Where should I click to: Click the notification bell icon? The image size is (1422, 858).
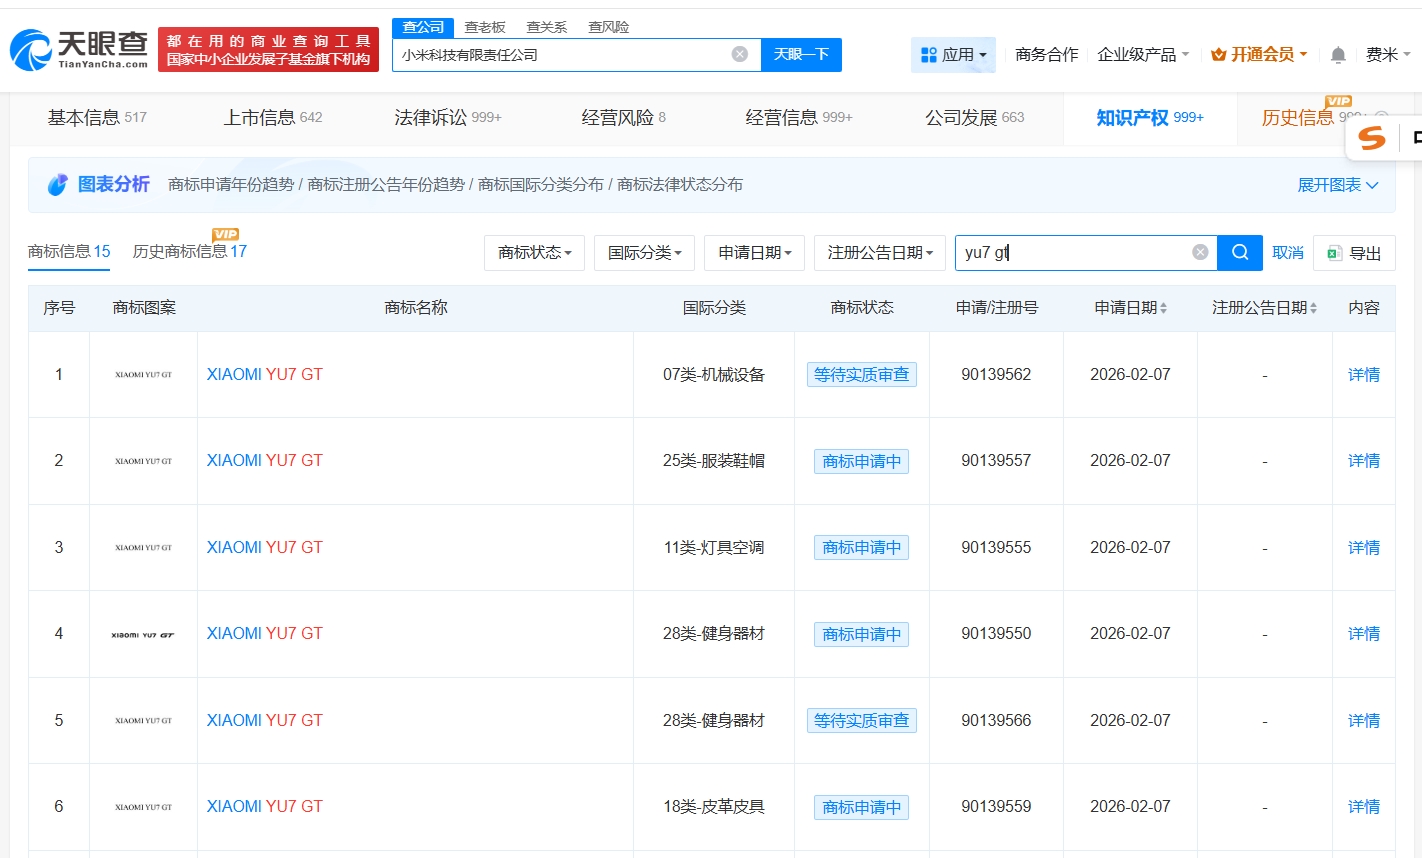(x=1338, y=55)
